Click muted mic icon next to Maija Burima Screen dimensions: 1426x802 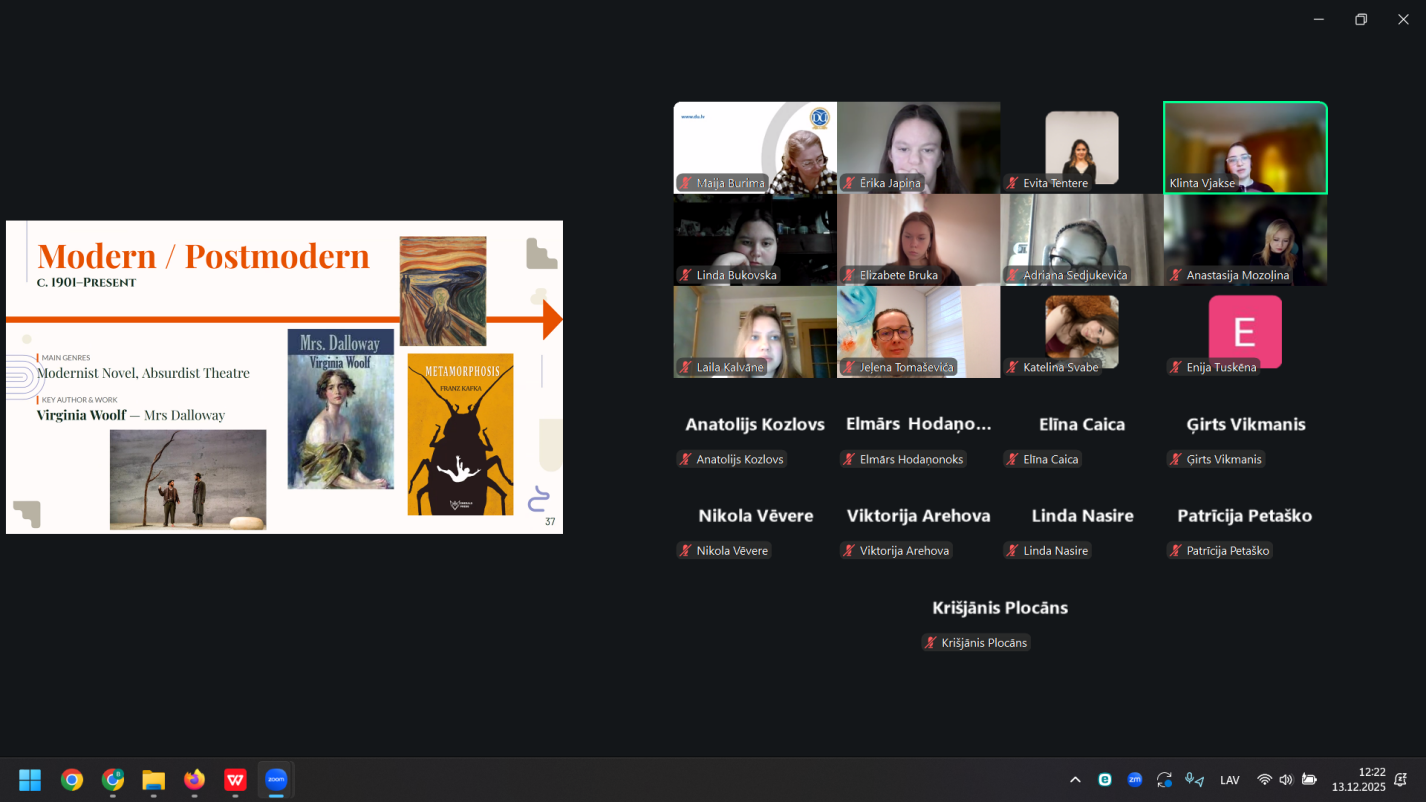(x=686, y=184)
